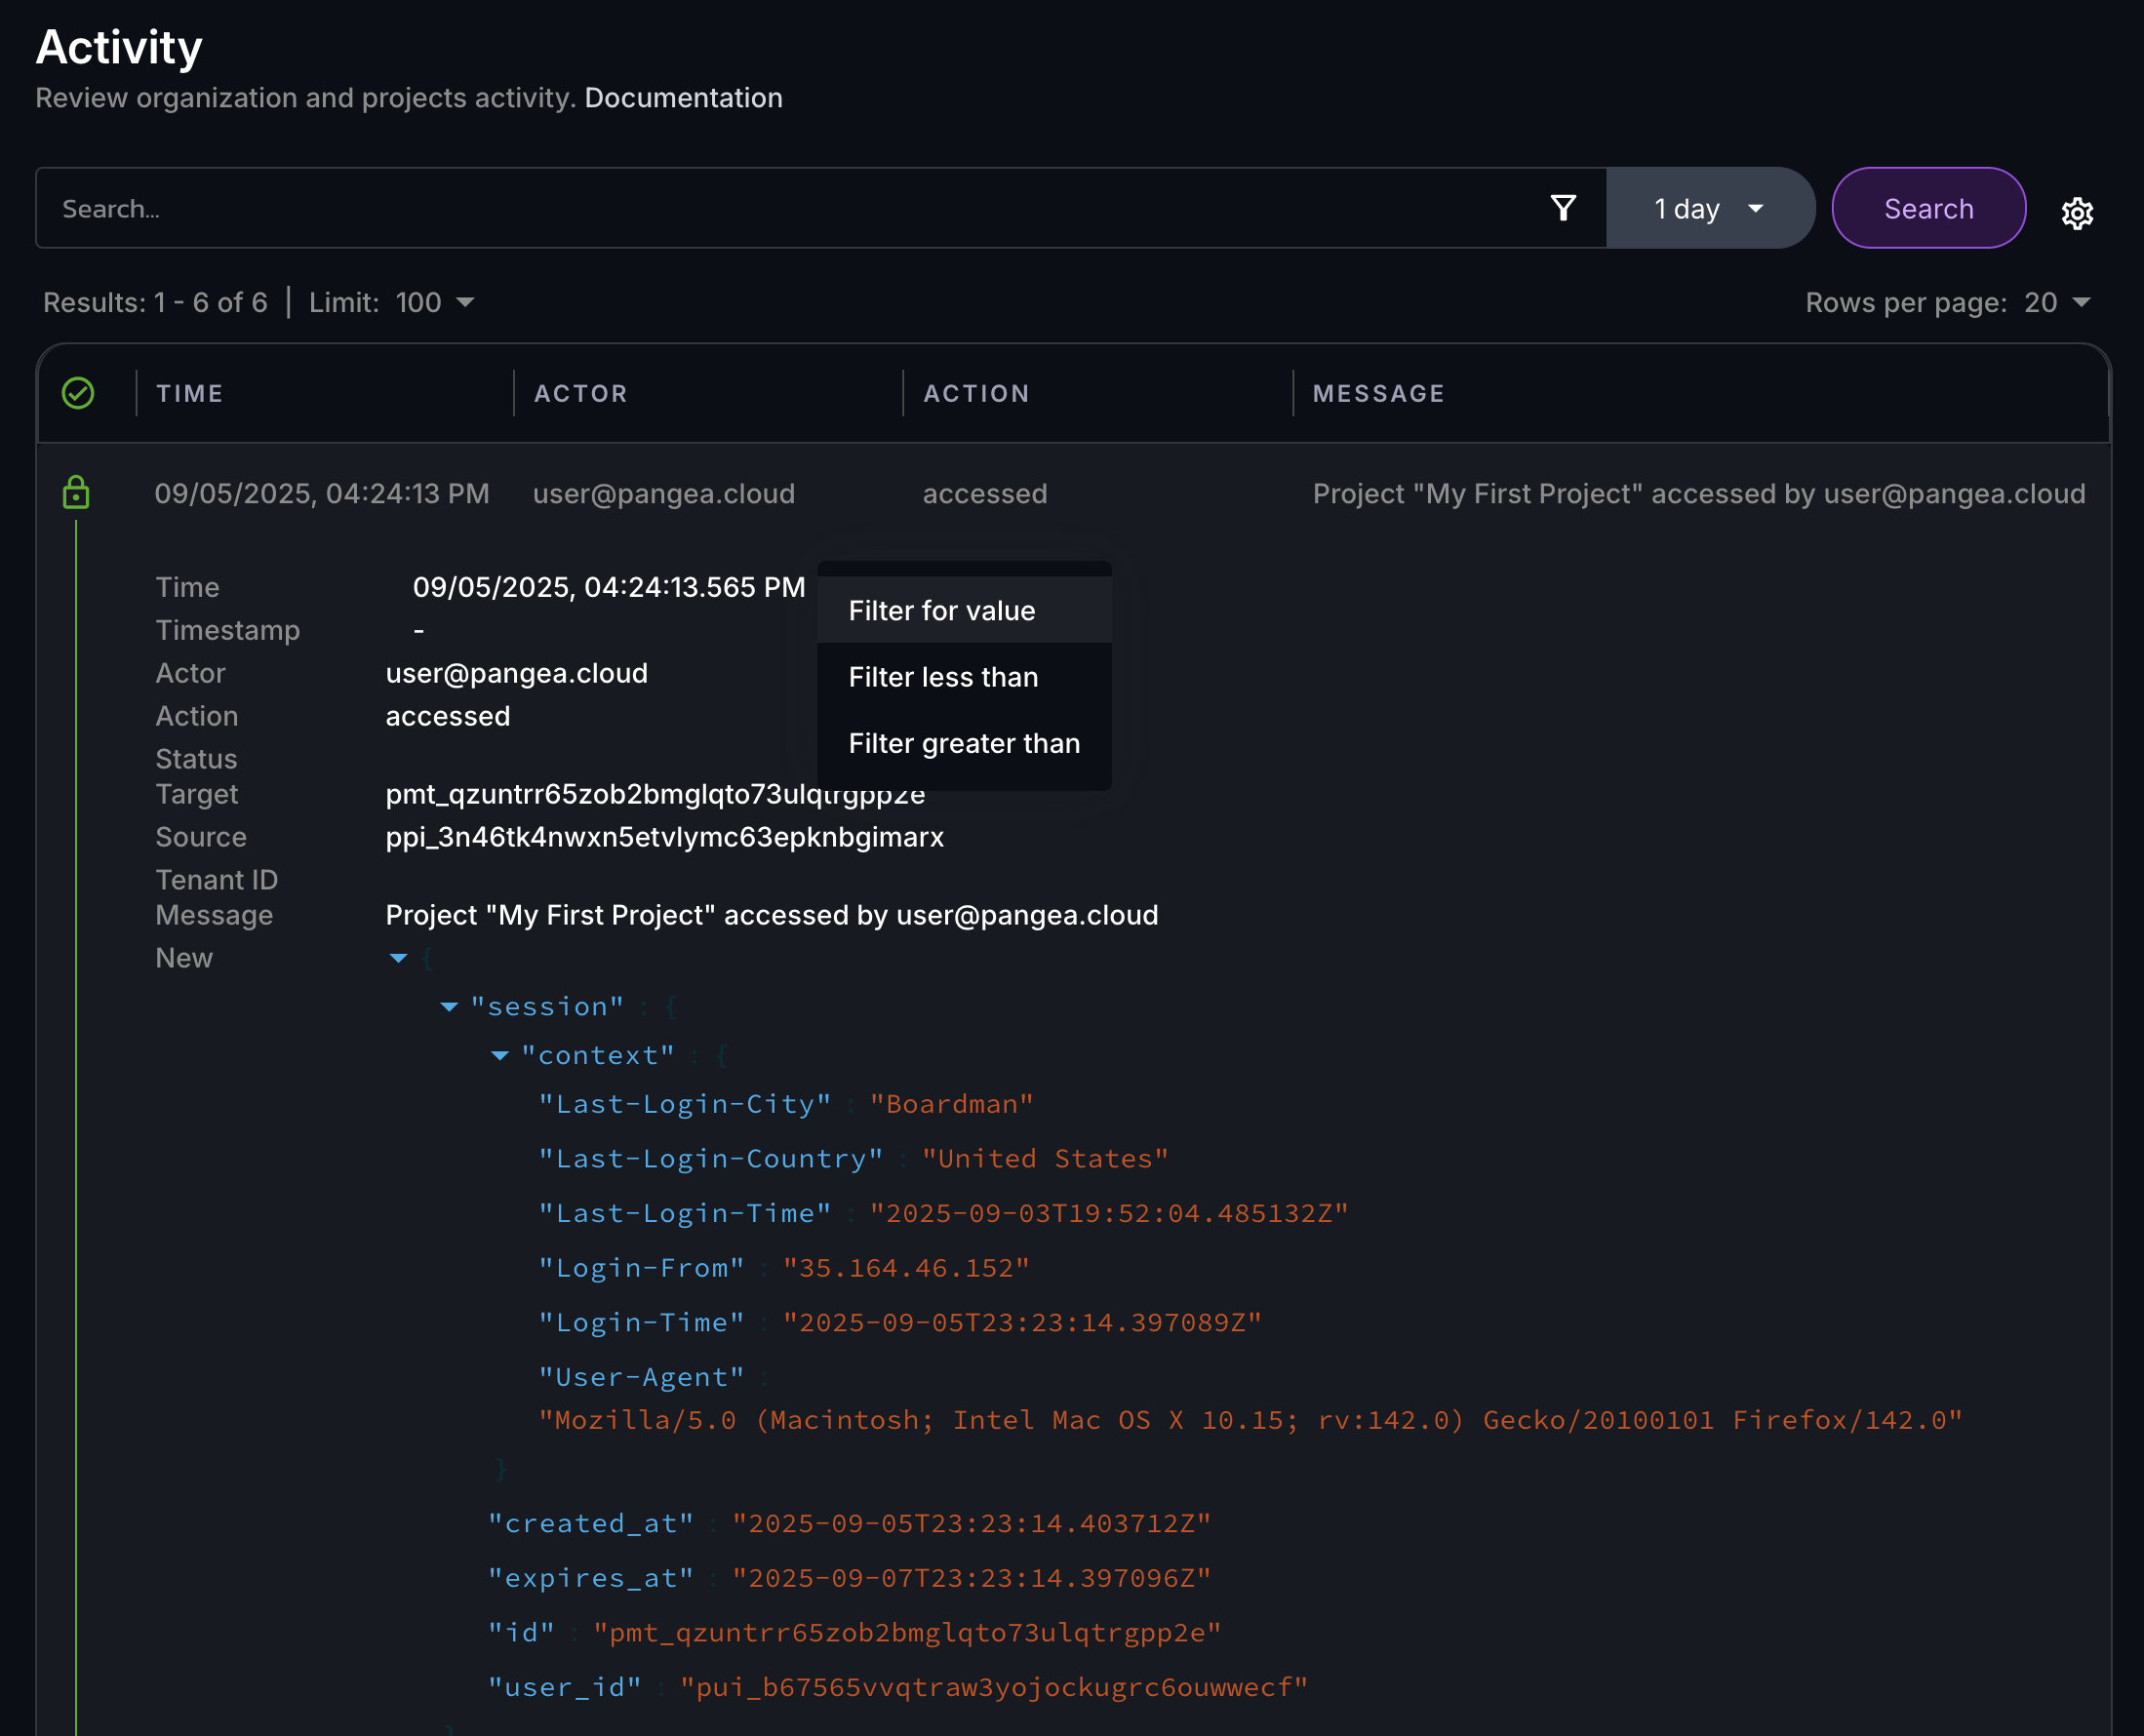The height and width of the screenshot is (1736, 2144).
Task: Click the green verification checkmark header icon
Action: (78, 393)
